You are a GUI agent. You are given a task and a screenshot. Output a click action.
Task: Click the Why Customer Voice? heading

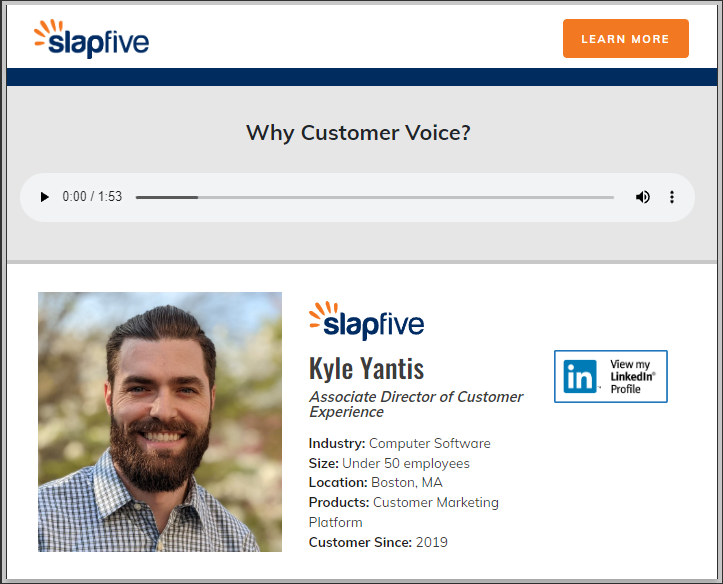coord(358,133)
